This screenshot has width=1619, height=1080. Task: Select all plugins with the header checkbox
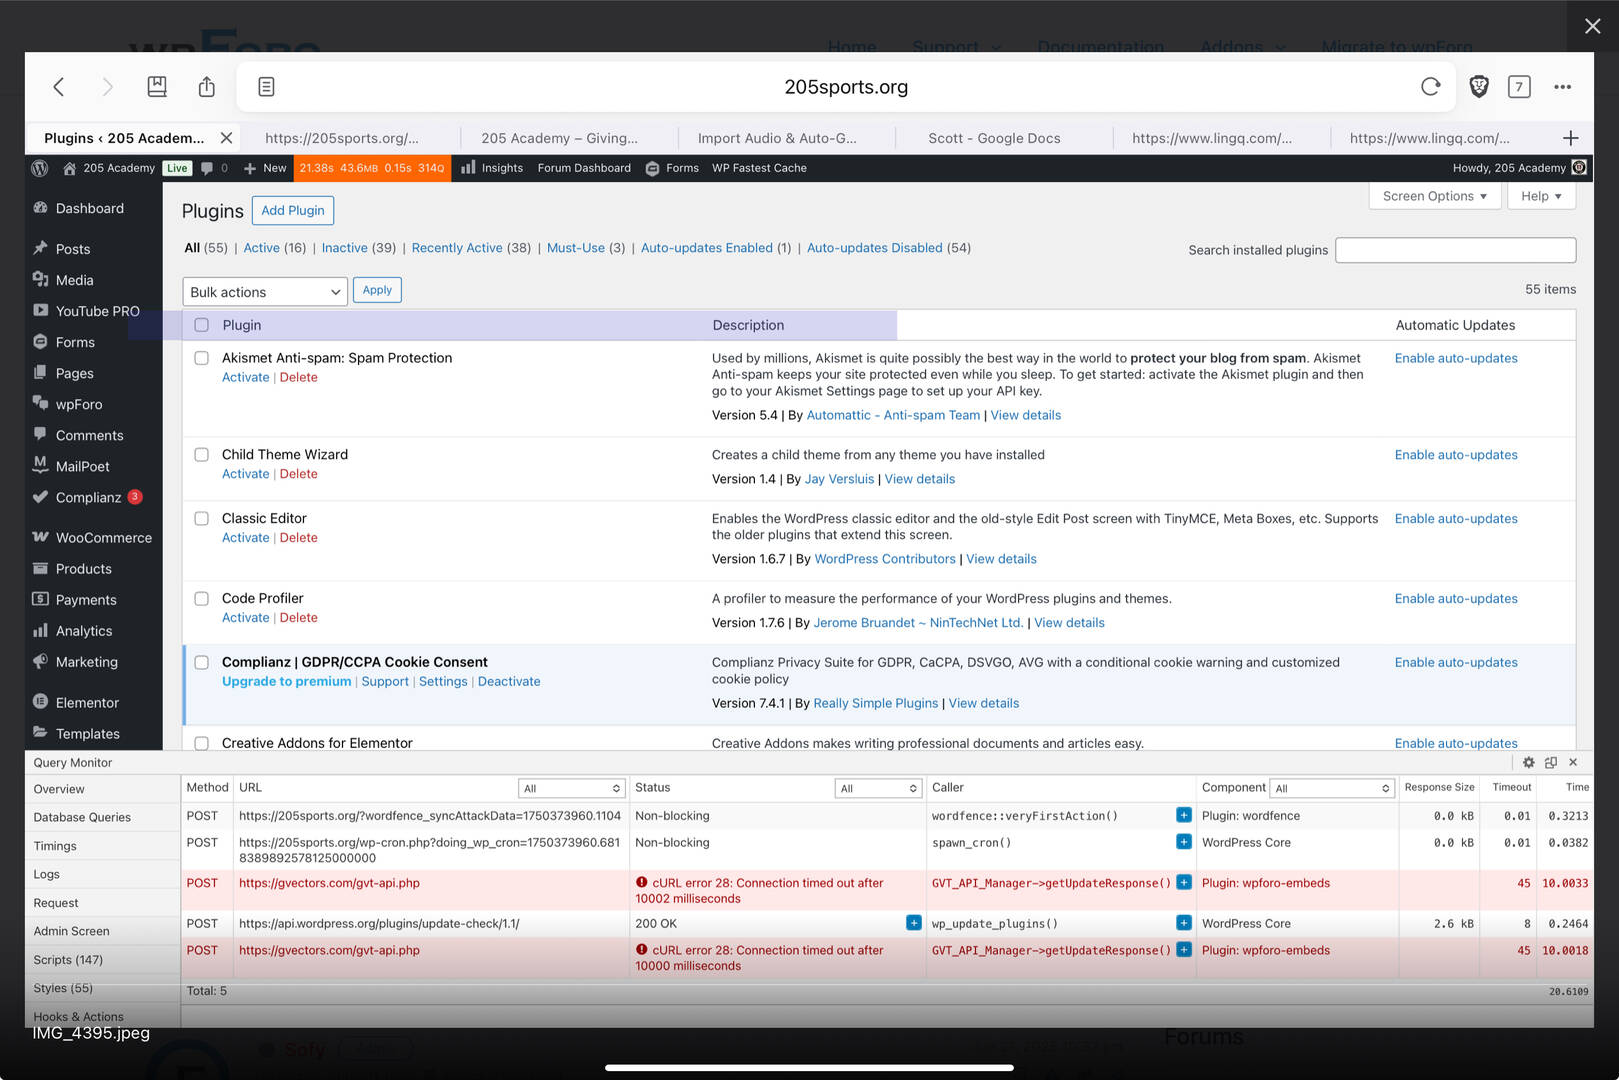coord(202,325)
